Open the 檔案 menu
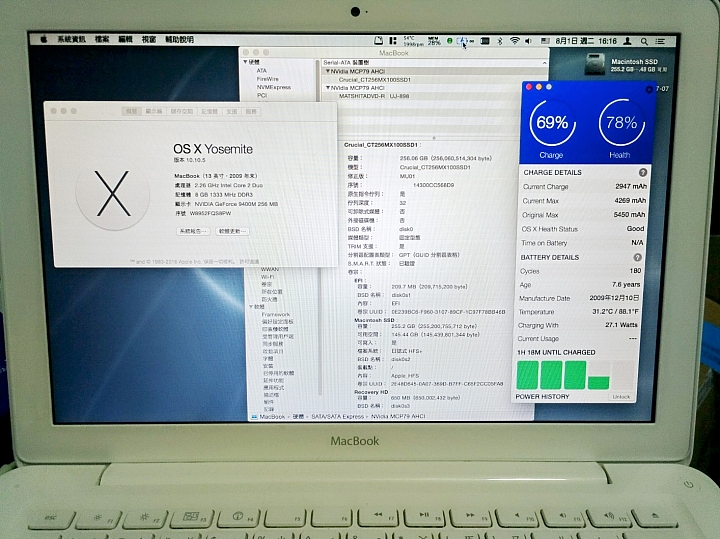 pos(102,39)
